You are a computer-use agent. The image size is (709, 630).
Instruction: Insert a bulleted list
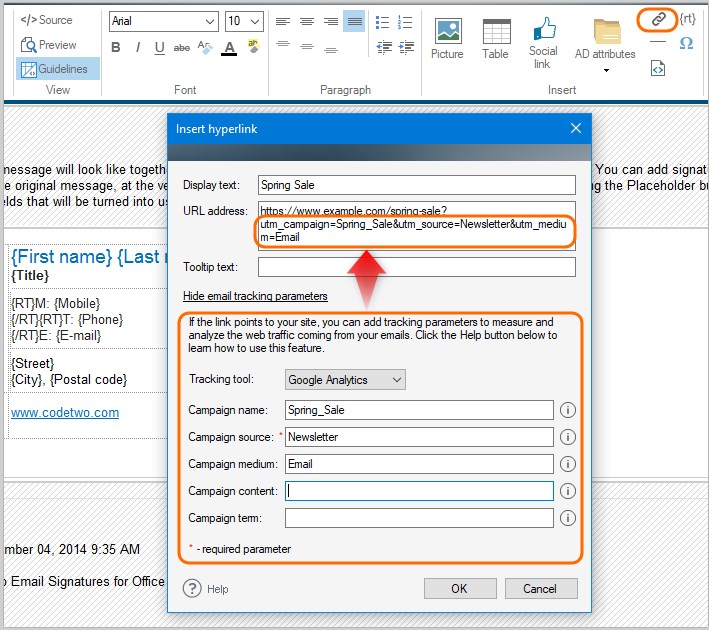[383, 22]
